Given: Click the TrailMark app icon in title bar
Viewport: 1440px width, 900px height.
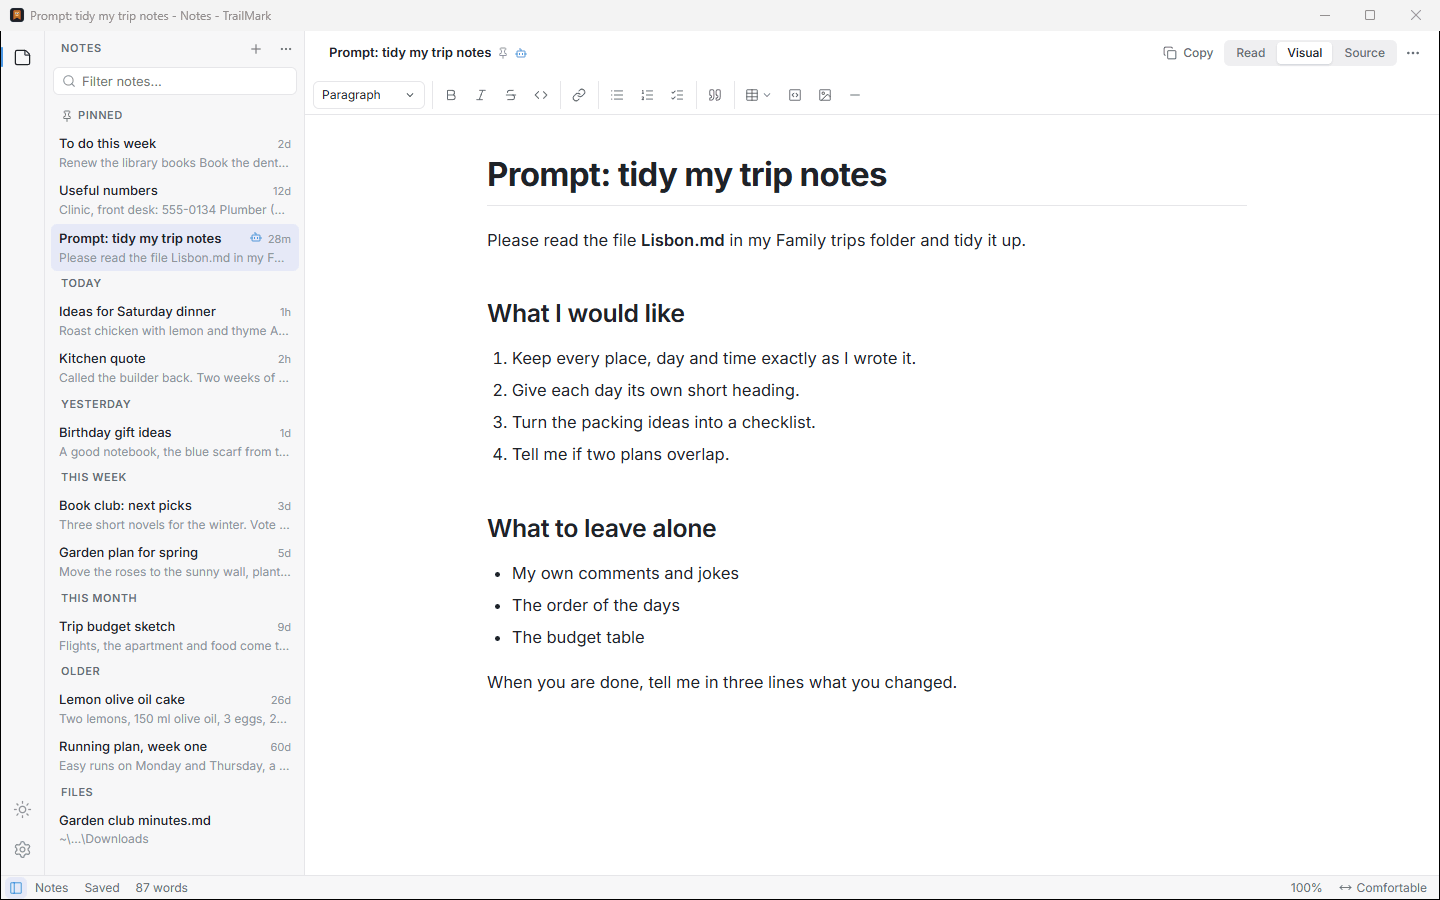Looking at the screenshot, I should pos(17,15).
